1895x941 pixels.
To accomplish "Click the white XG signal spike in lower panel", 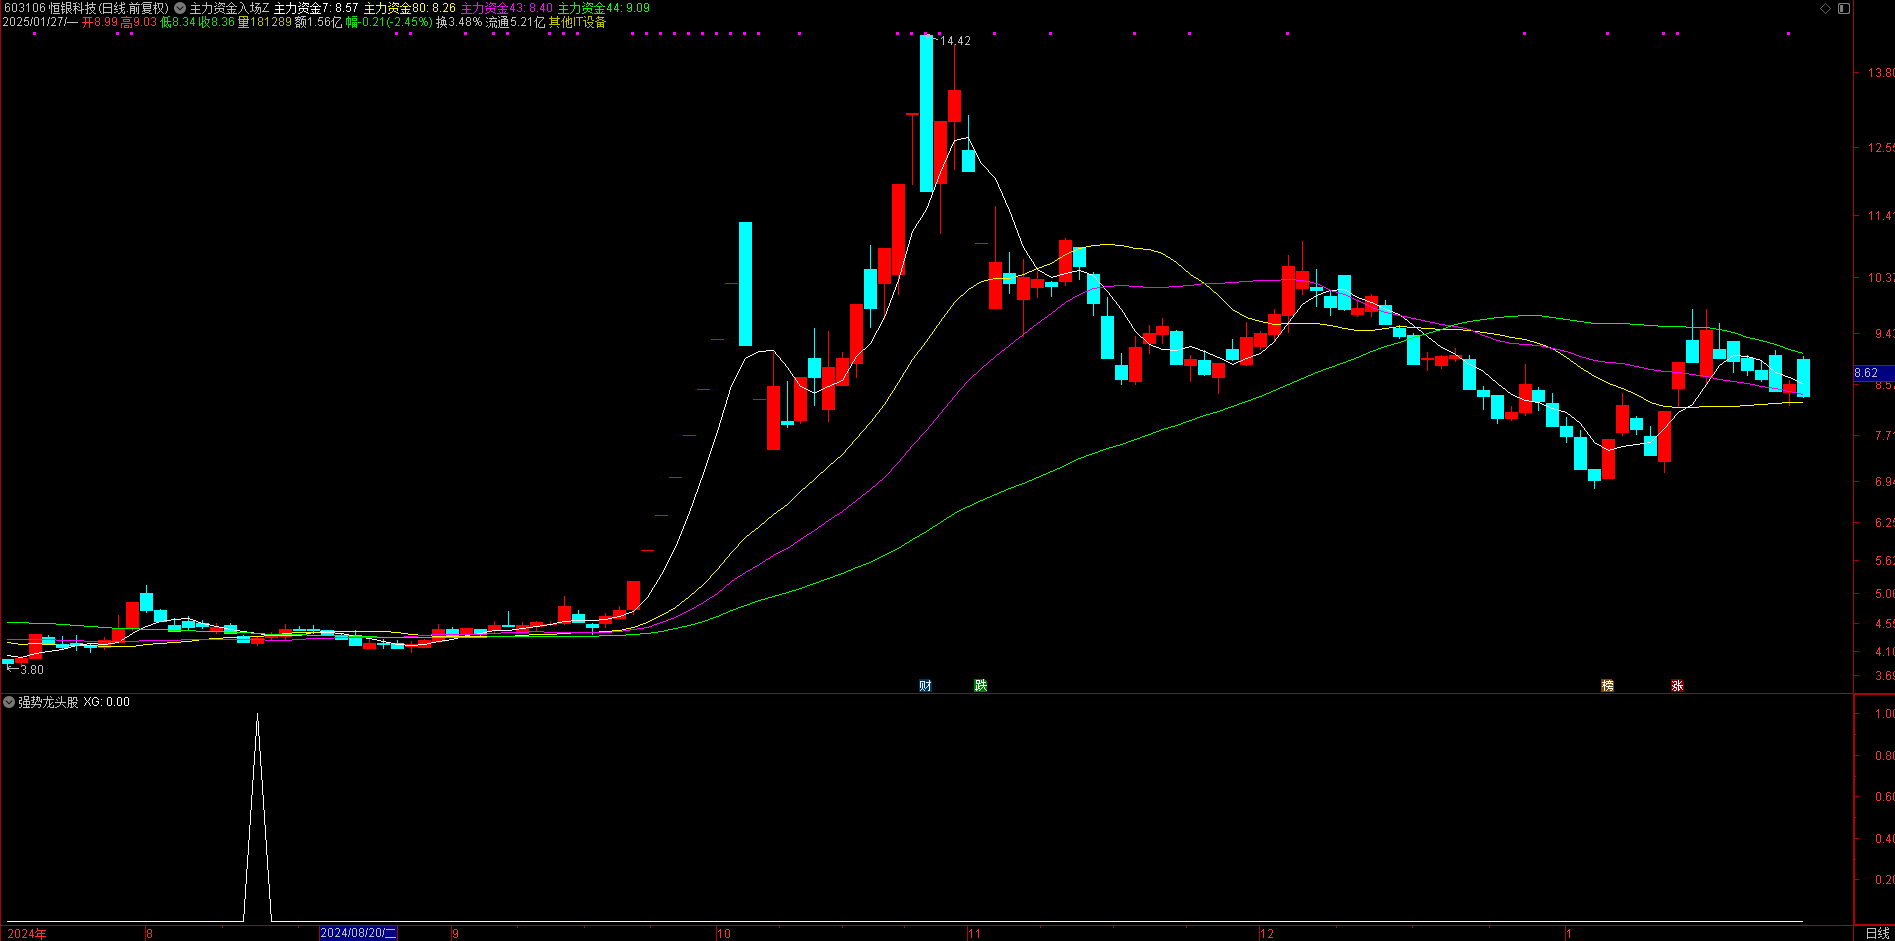I will (257, 815).
